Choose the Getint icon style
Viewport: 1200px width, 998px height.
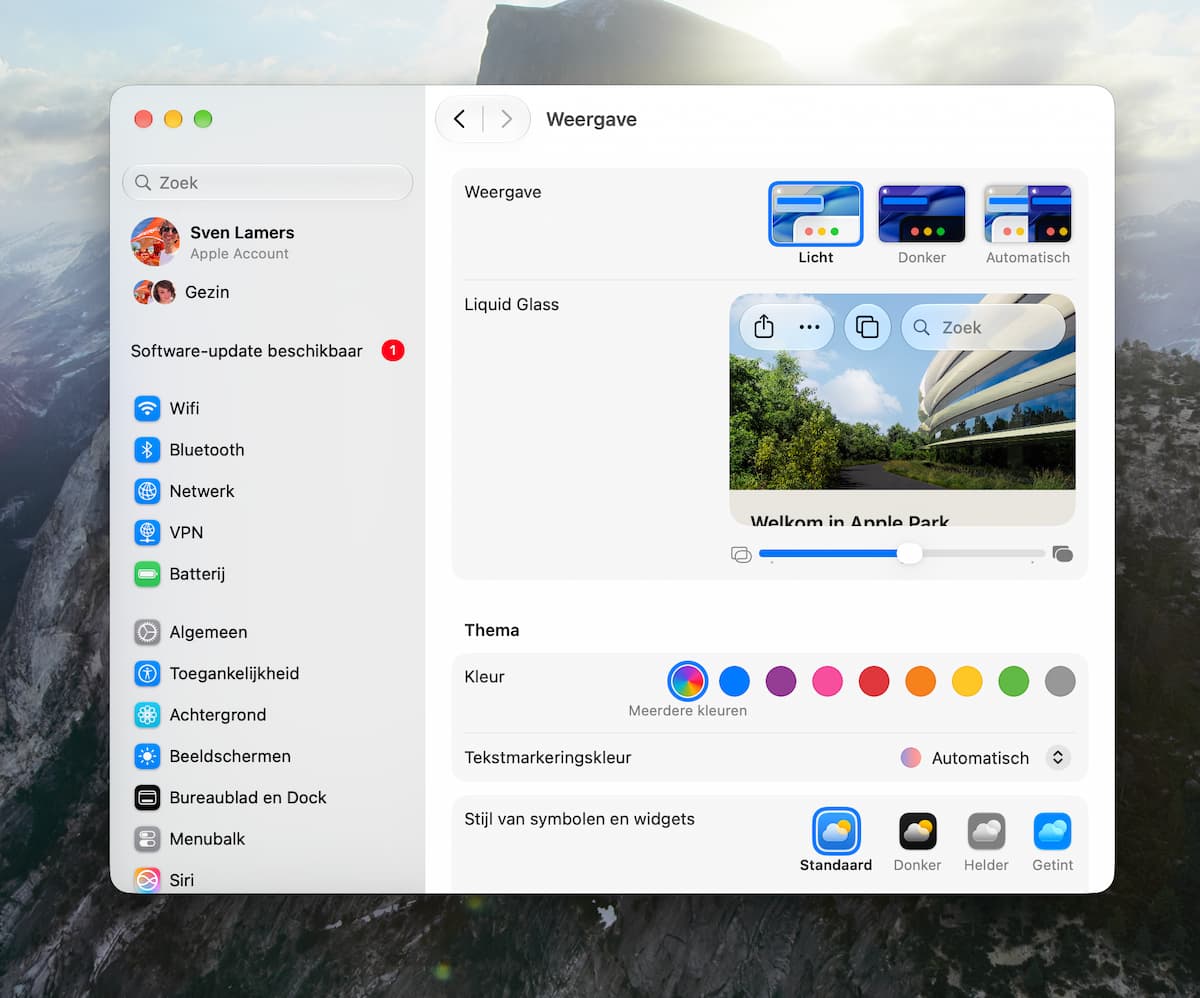(x=1053, y=840)
